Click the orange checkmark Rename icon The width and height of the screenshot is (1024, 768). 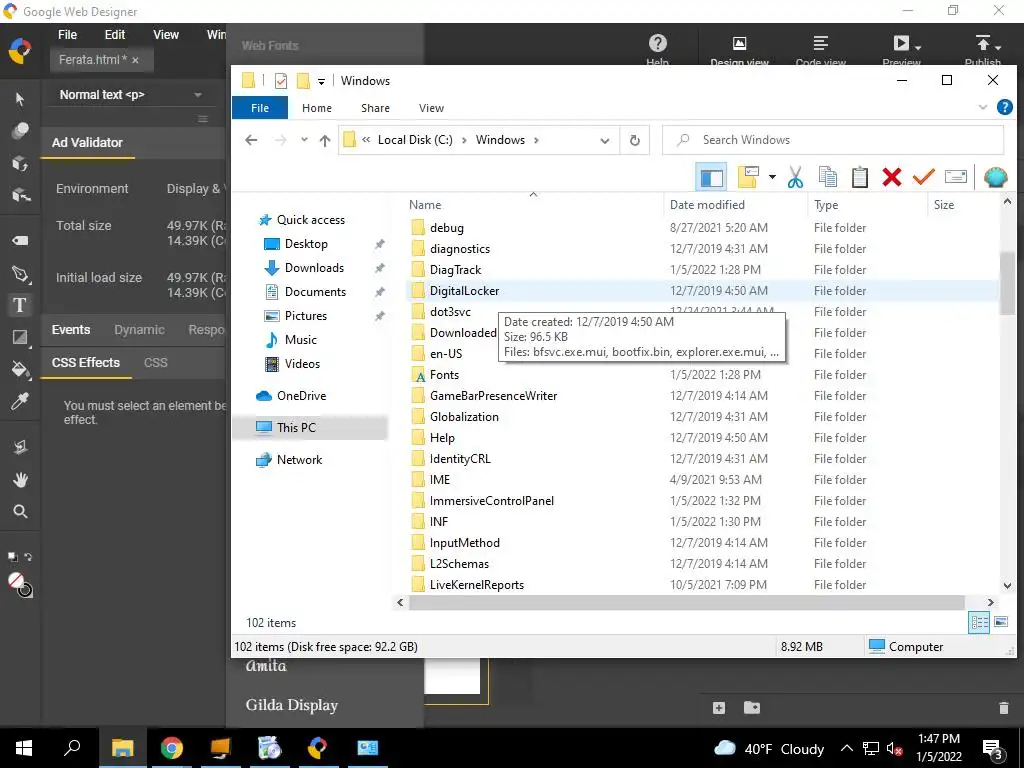923,177
